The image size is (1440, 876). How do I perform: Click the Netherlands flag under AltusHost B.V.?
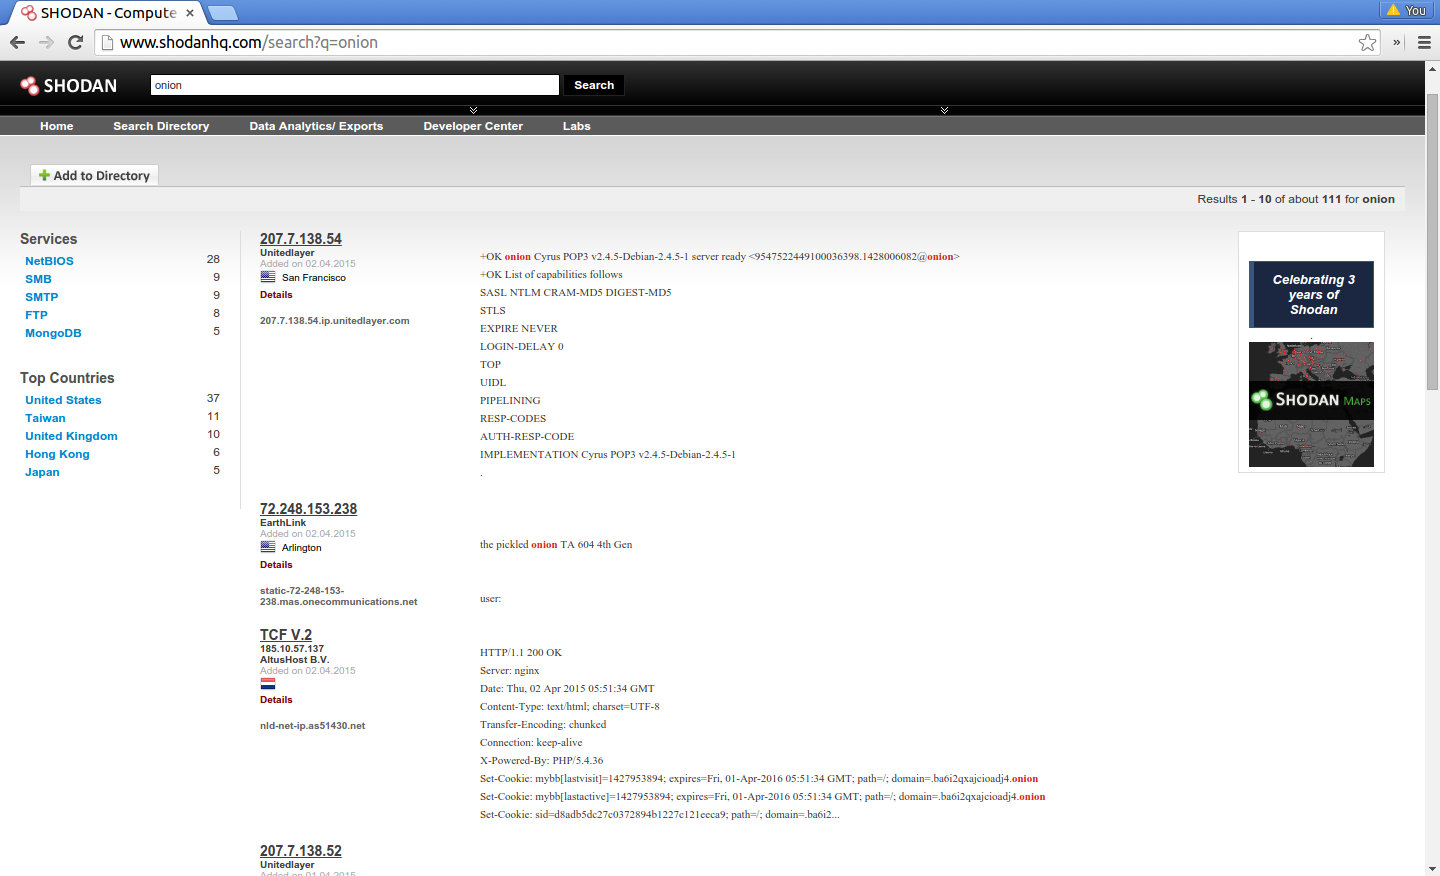click(x=268, y=683)
